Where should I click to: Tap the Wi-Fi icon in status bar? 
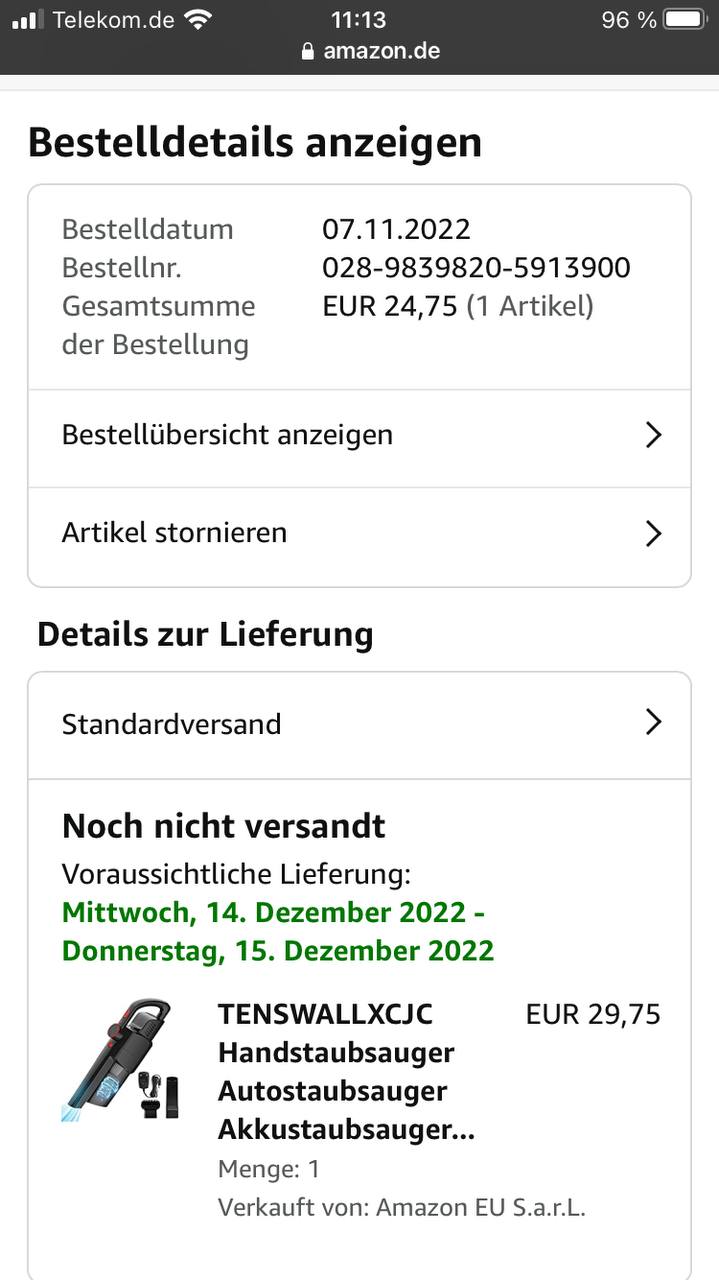point(198,20)
